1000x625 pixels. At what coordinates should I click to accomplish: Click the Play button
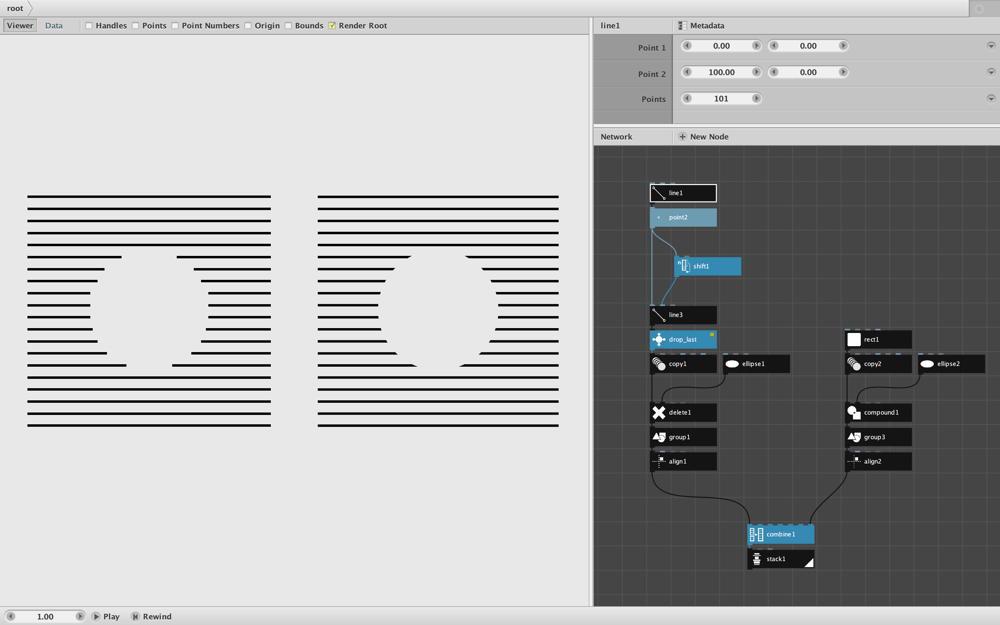pyautogui.click(x=106, y=617)
